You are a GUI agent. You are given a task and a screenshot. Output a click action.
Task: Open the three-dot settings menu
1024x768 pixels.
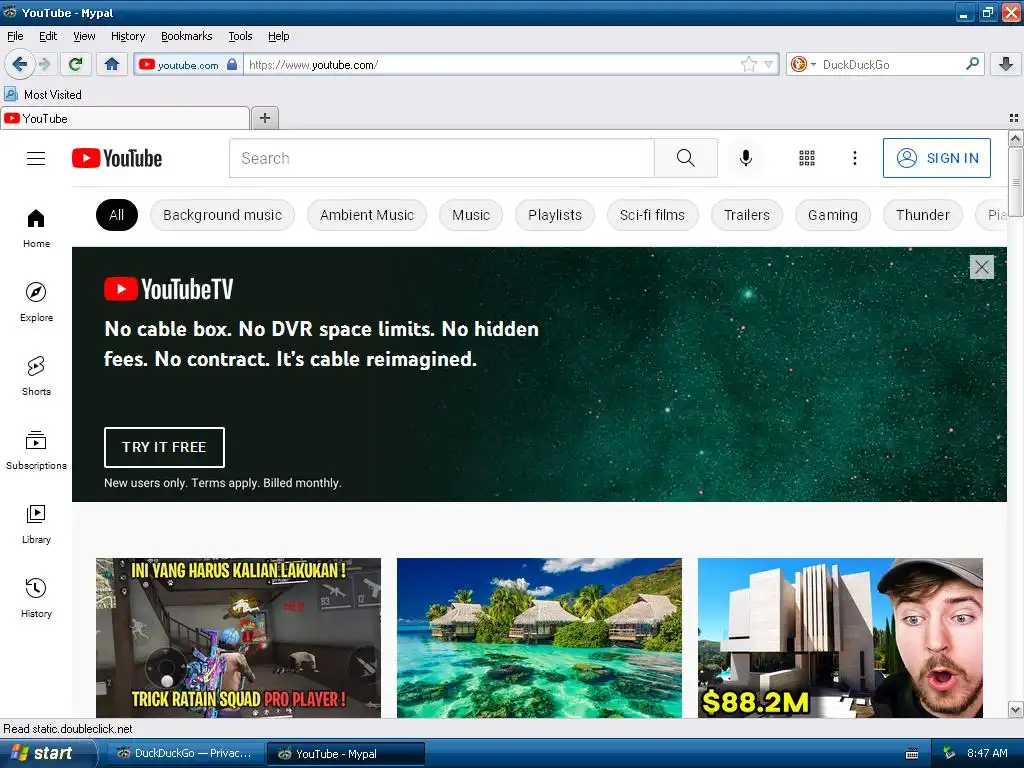[x=854, y=158]
